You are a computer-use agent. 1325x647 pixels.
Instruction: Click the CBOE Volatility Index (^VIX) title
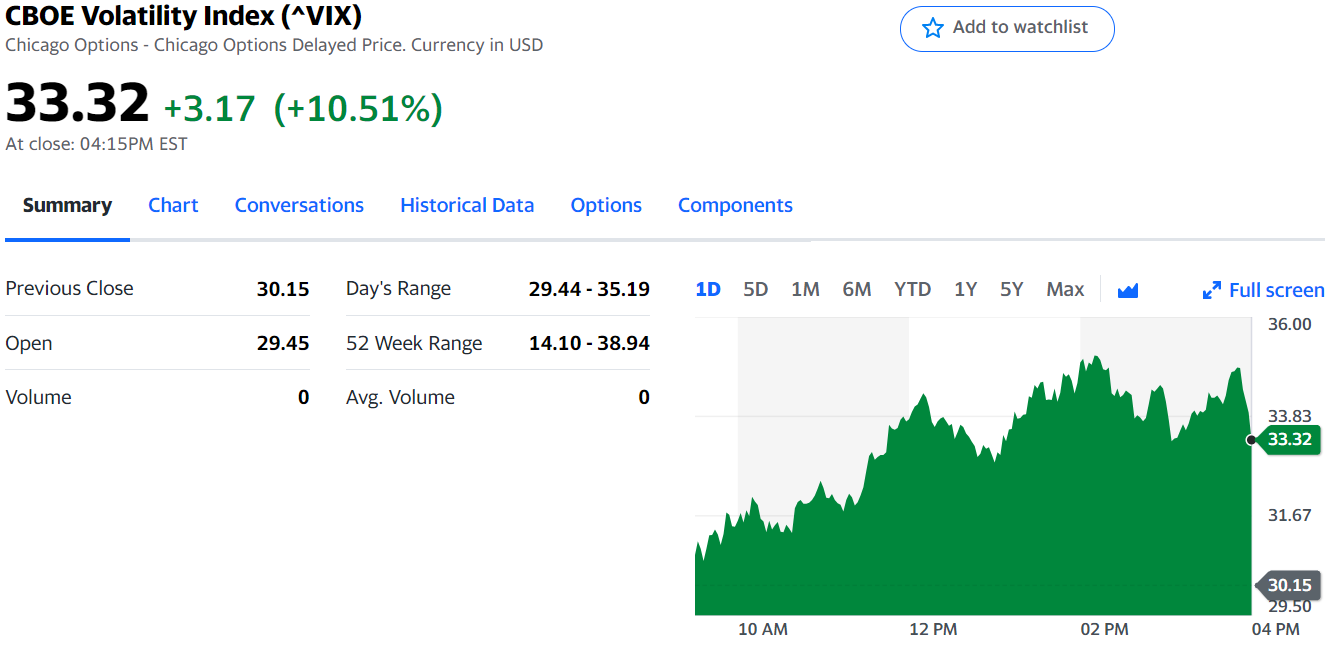click(184, 16)
